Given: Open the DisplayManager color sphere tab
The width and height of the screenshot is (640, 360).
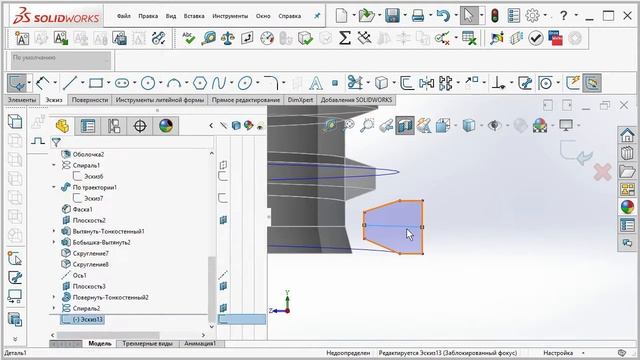Looking at the screenshot, I should [x=166, y=126].
